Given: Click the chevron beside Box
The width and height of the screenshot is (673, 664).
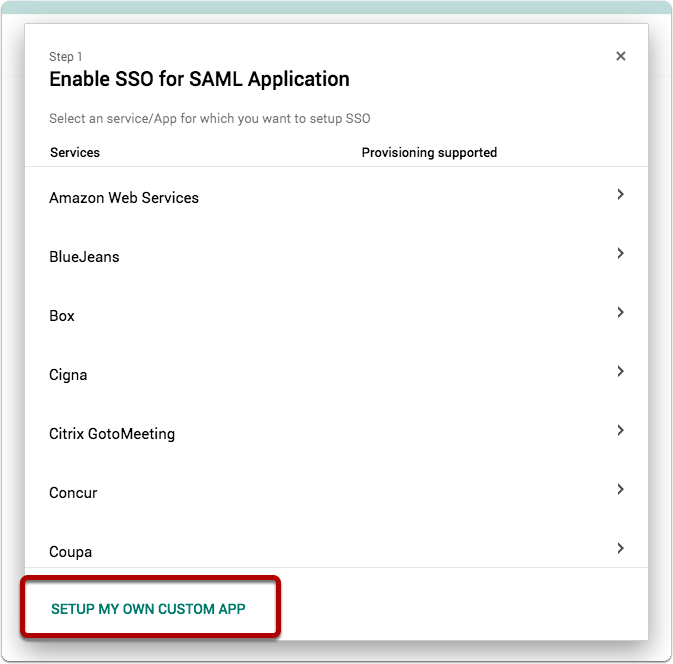Looking at the screenshot, I should click(x=620, y=312).
